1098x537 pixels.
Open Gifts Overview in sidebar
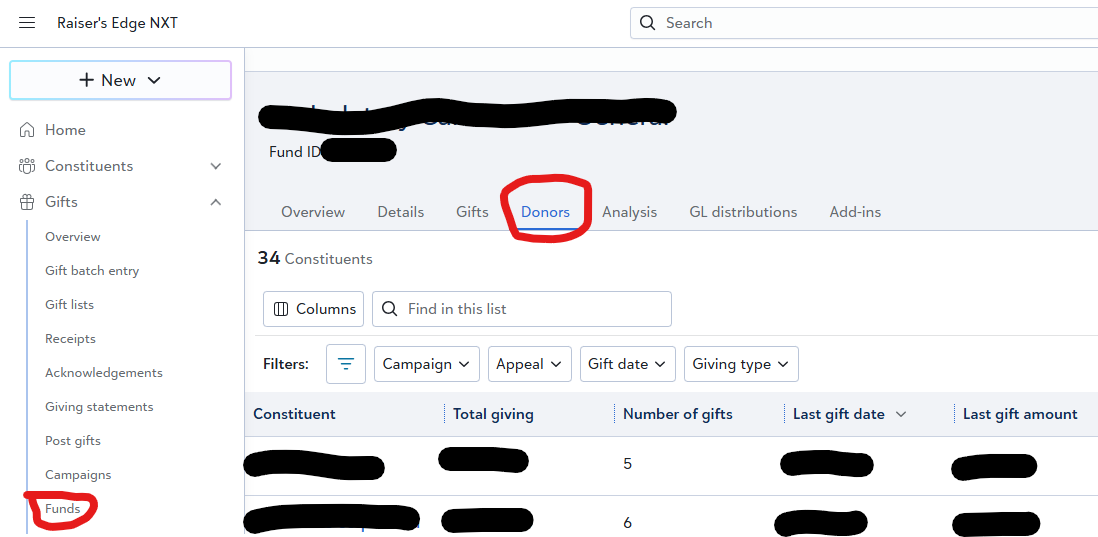(73, 237)
